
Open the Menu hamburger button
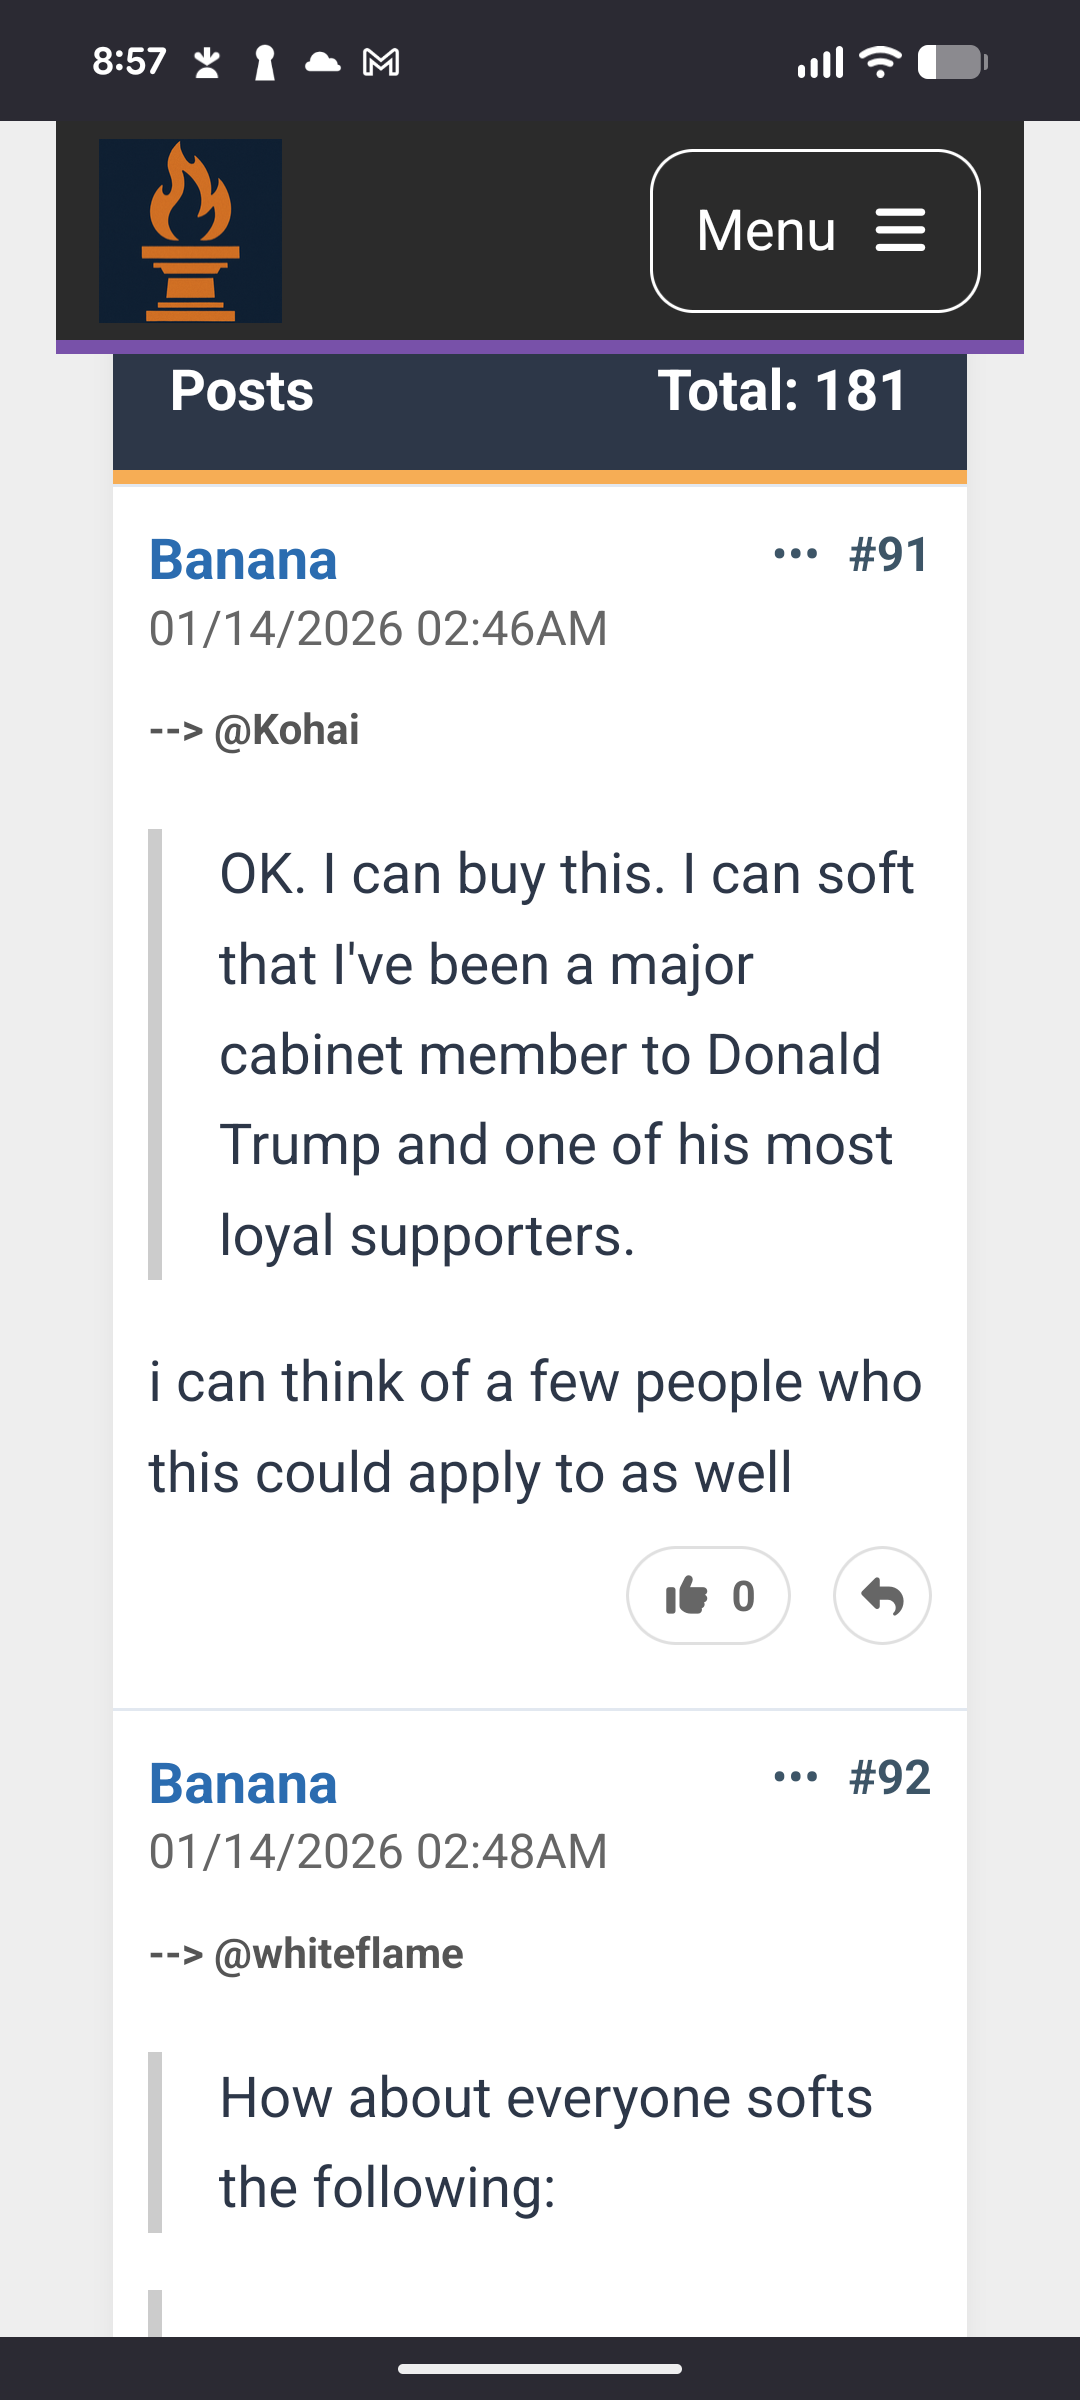click(x=815, y=231)
